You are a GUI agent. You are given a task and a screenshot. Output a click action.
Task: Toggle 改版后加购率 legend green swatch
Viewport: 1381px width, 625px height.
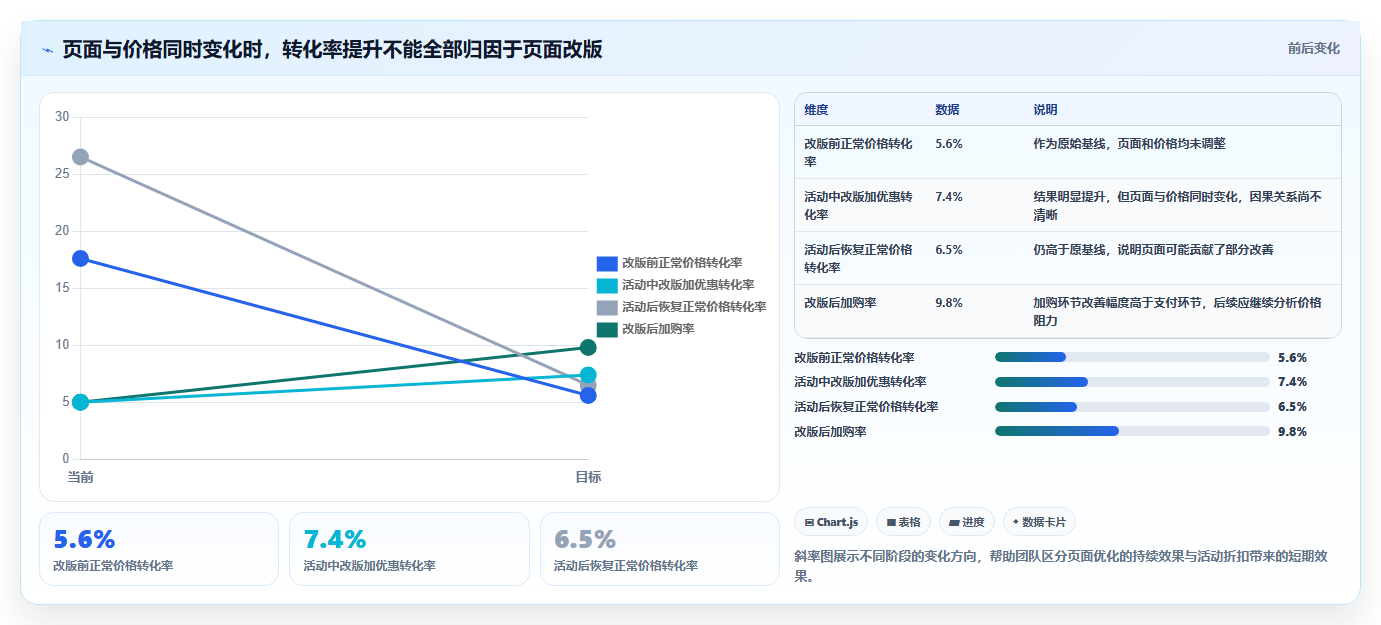click(x=607, y=330)
